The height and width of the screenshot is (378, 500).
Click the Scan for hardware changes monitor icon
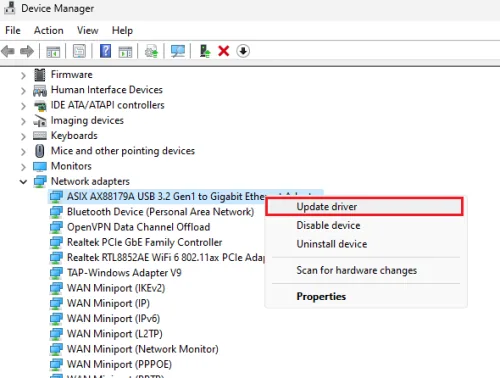(178, 51)
